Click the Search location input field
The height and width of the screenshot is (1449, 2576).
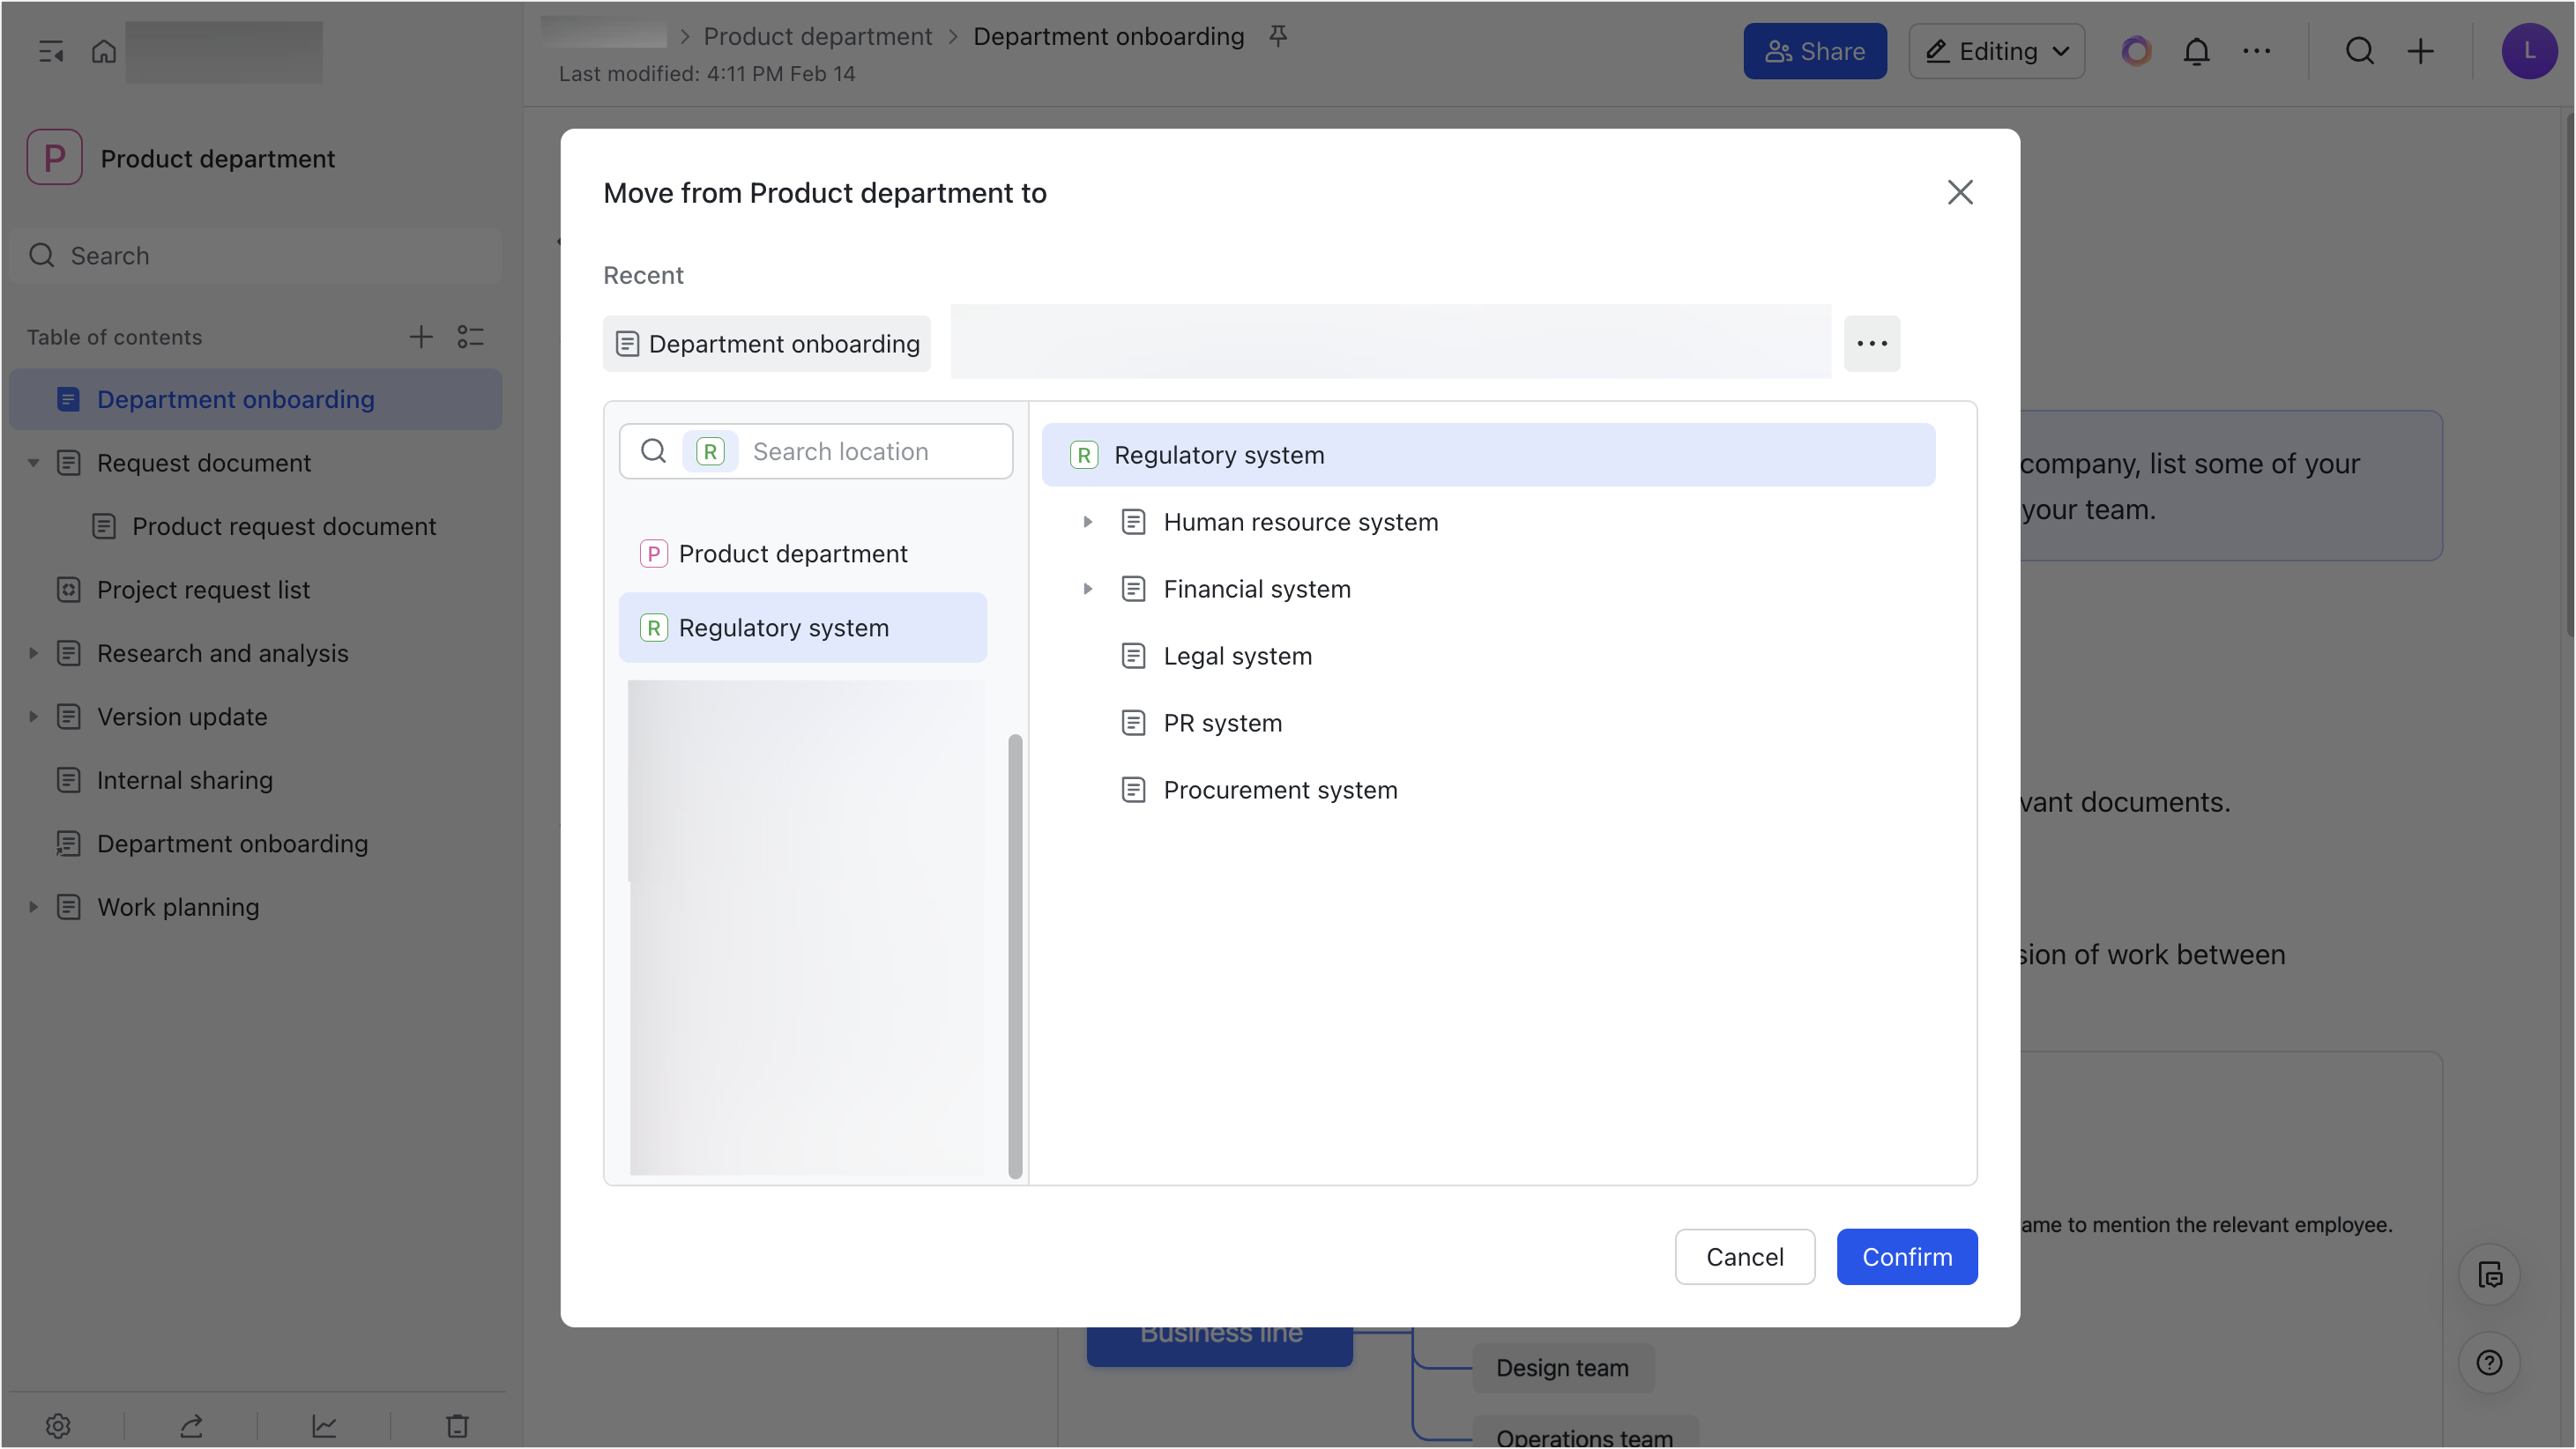click(x=815, y=451)
